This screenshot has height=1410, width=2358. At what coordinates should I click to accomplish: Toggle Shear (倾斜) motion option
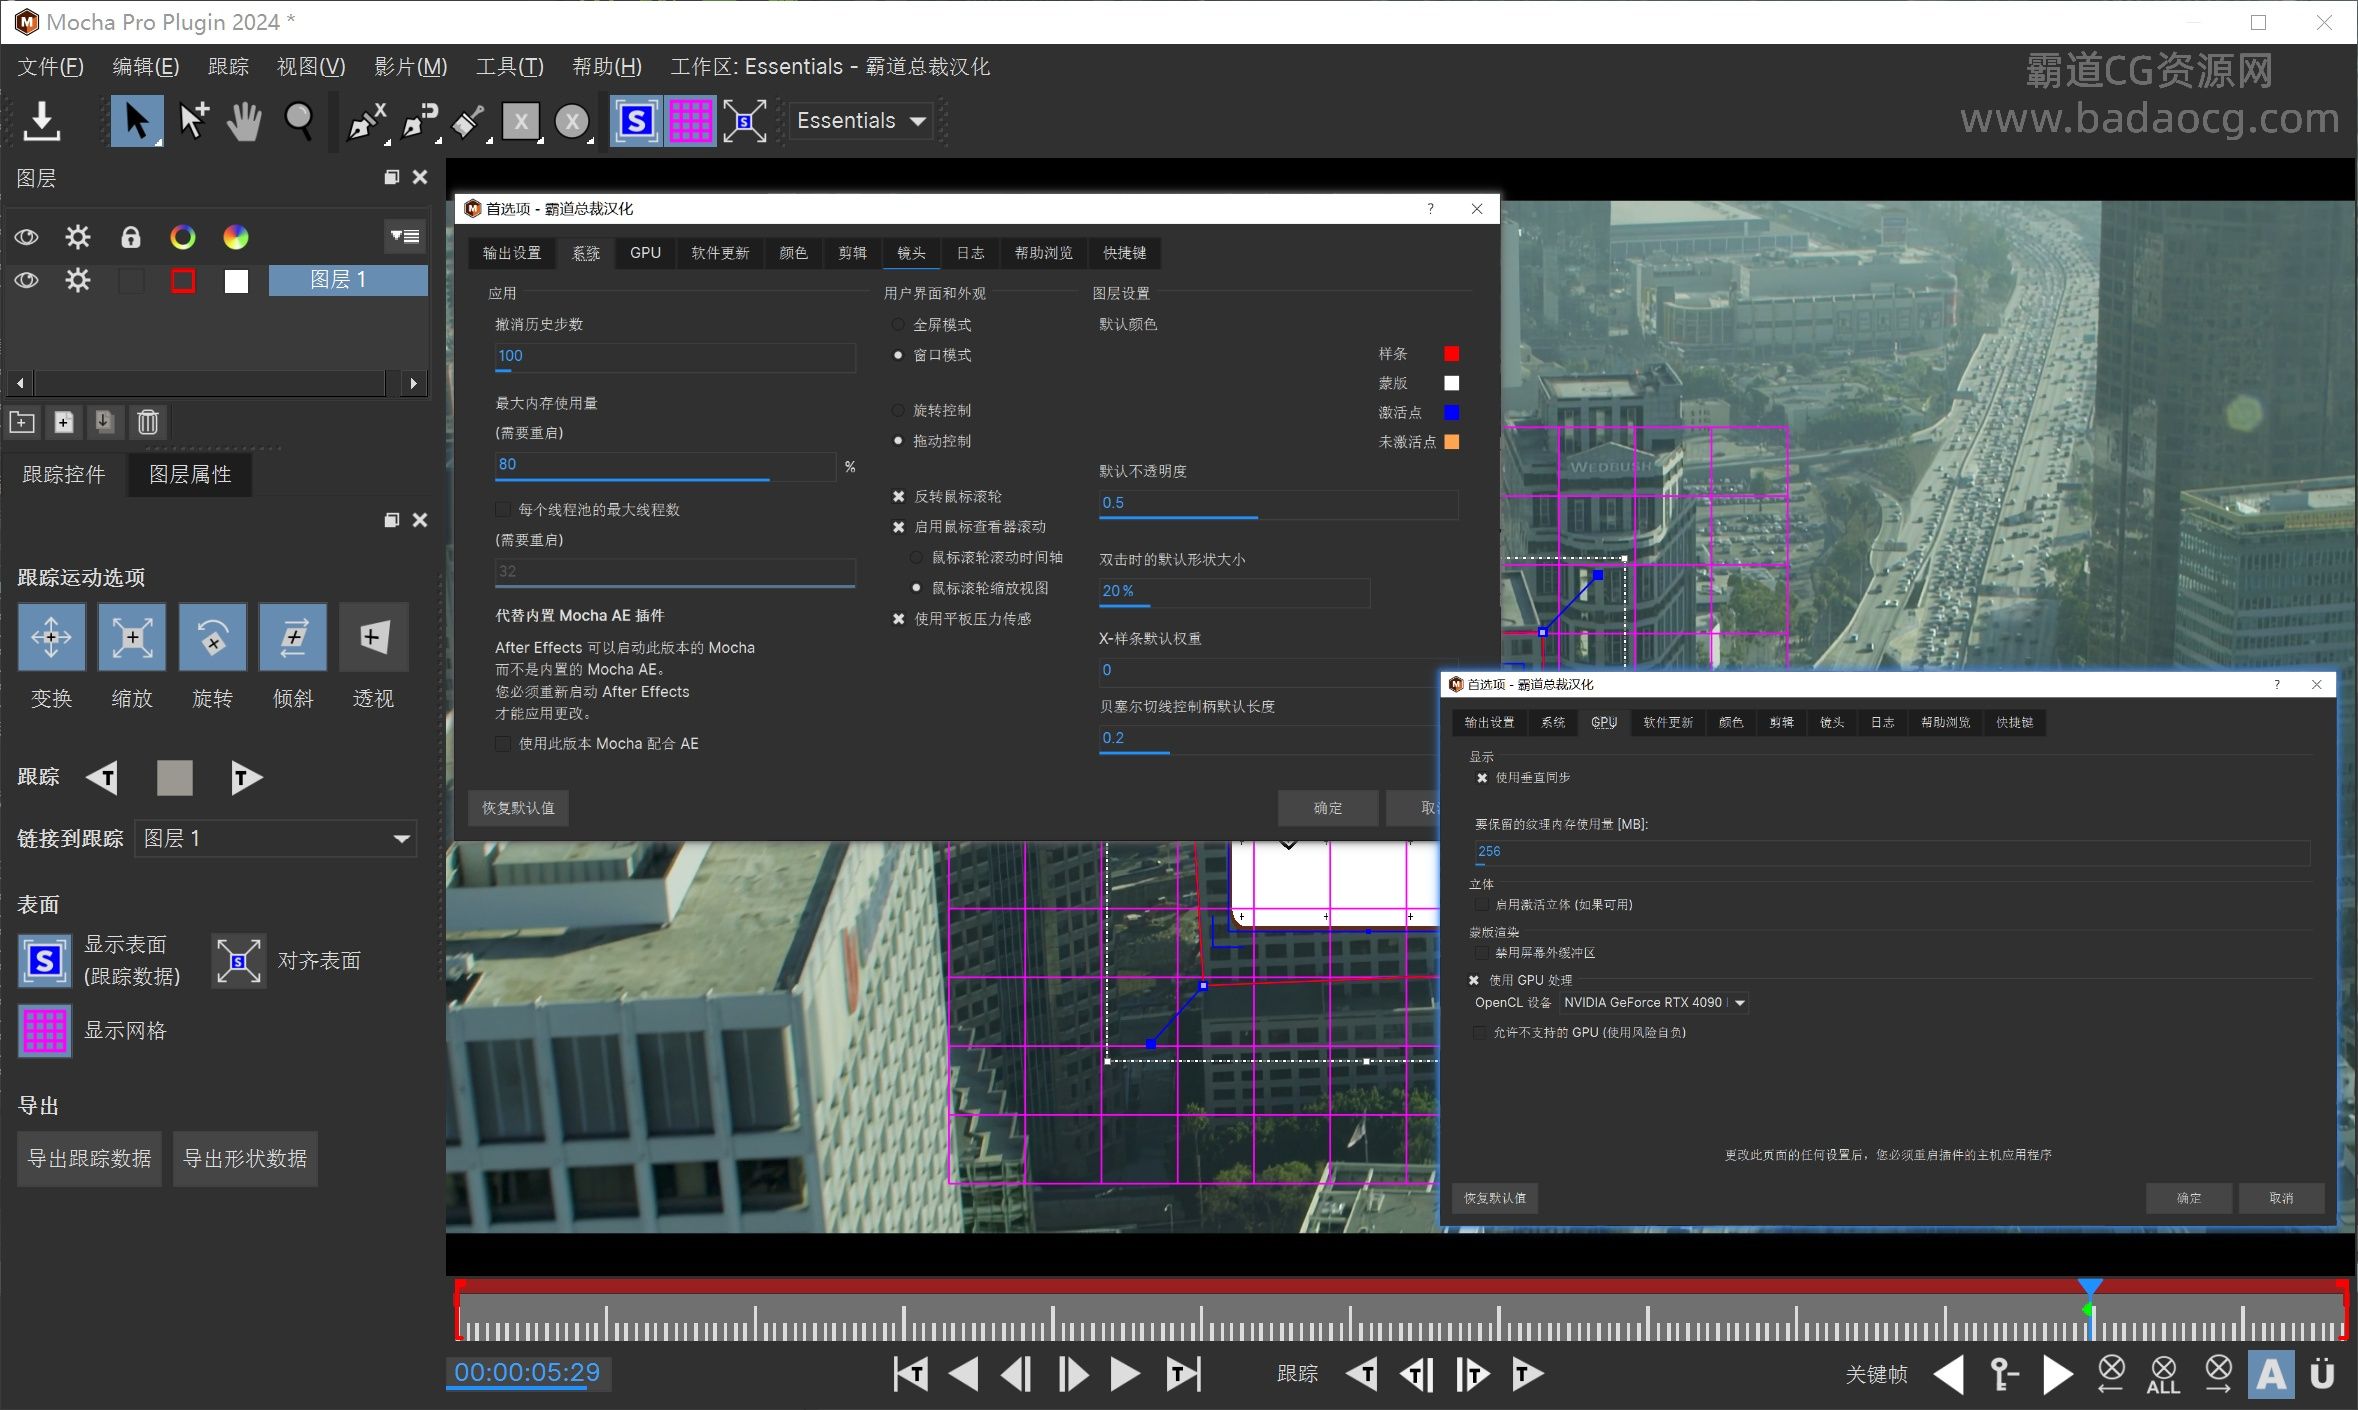[293, 637]
